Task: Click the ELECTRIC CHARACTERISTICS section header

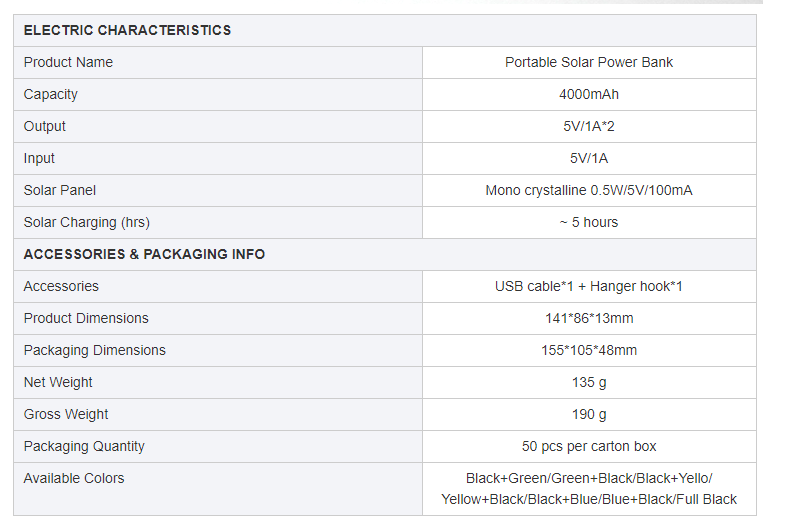Action: 127,30
